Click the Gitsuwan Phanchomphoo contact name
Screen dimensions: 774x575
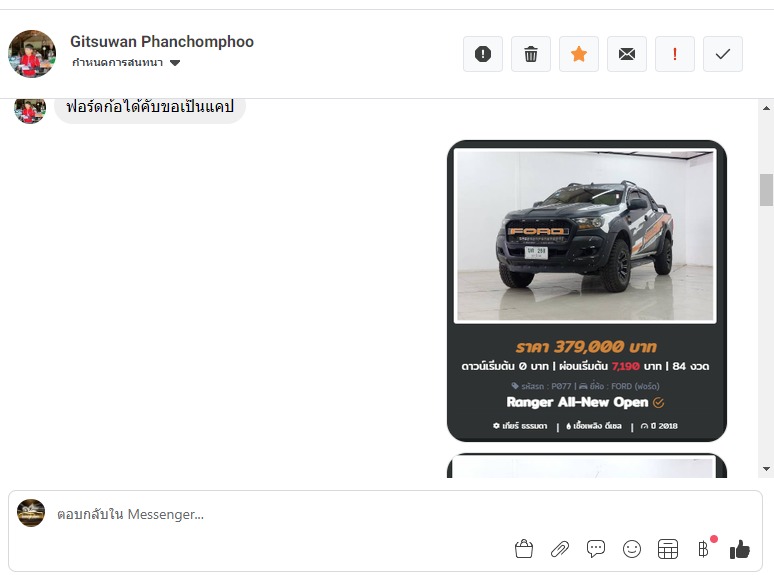(x=162, y=41)
